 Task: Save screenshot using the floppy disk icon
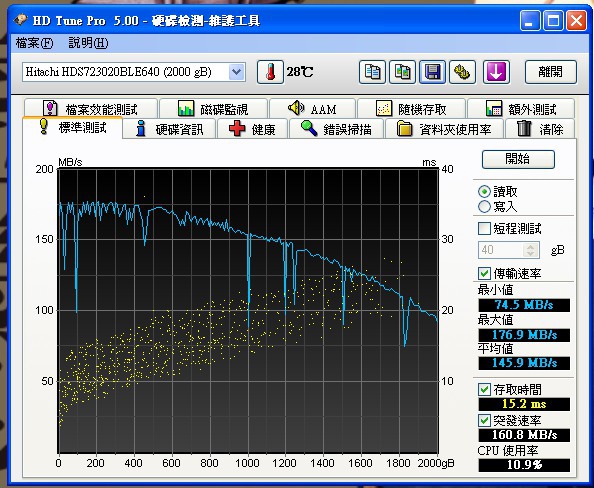point(432,72)
